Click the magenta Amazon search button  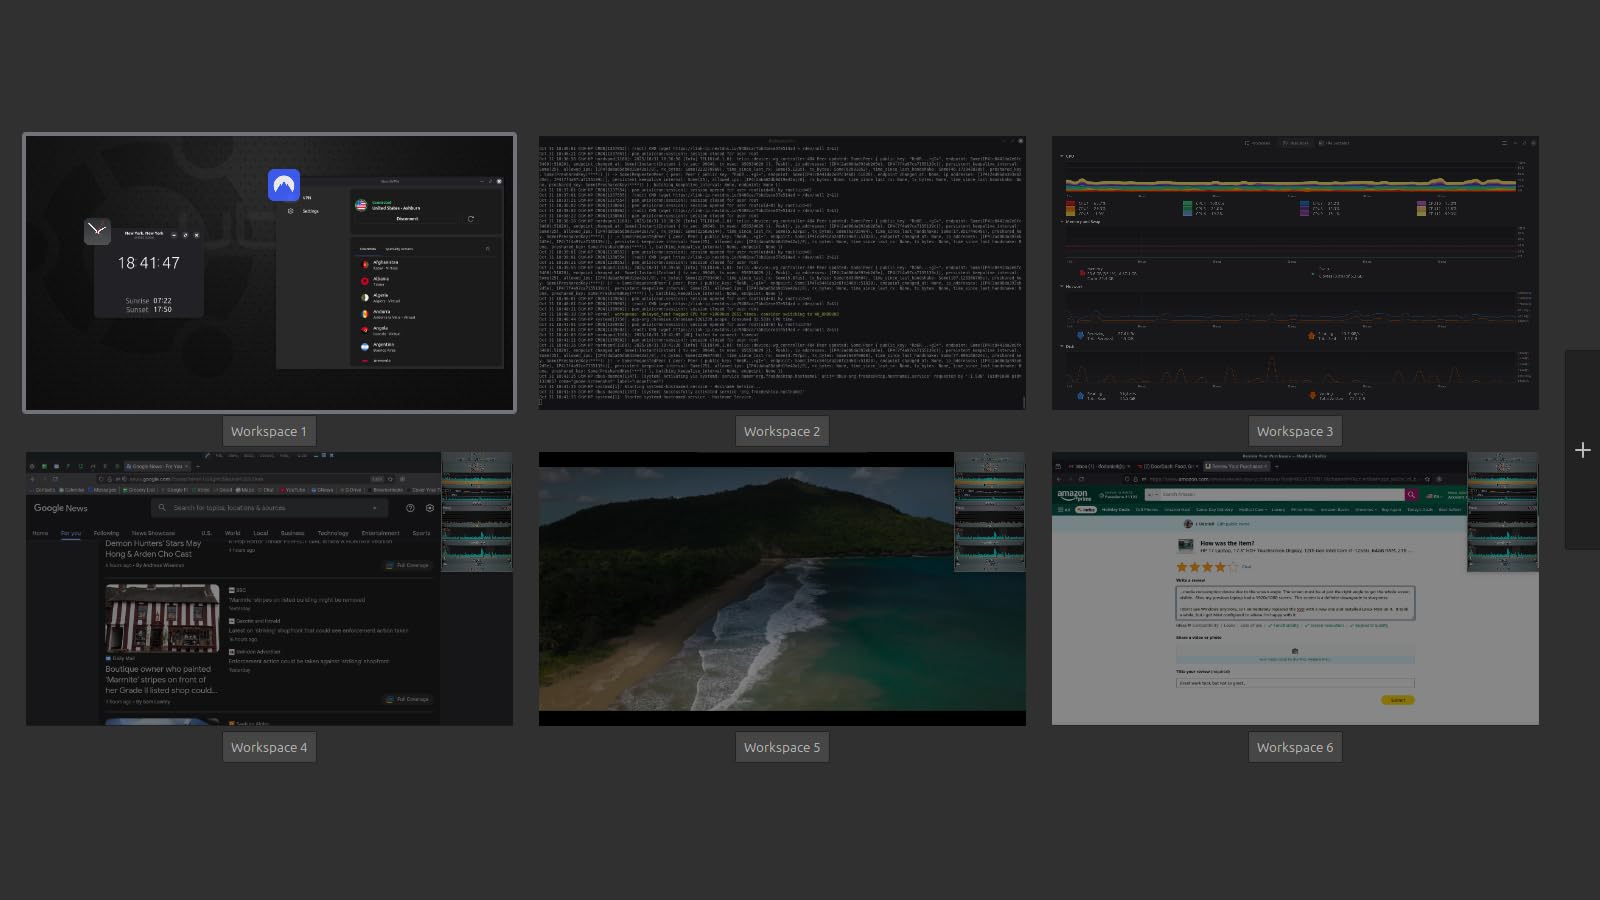click(x=1411, y=494)
